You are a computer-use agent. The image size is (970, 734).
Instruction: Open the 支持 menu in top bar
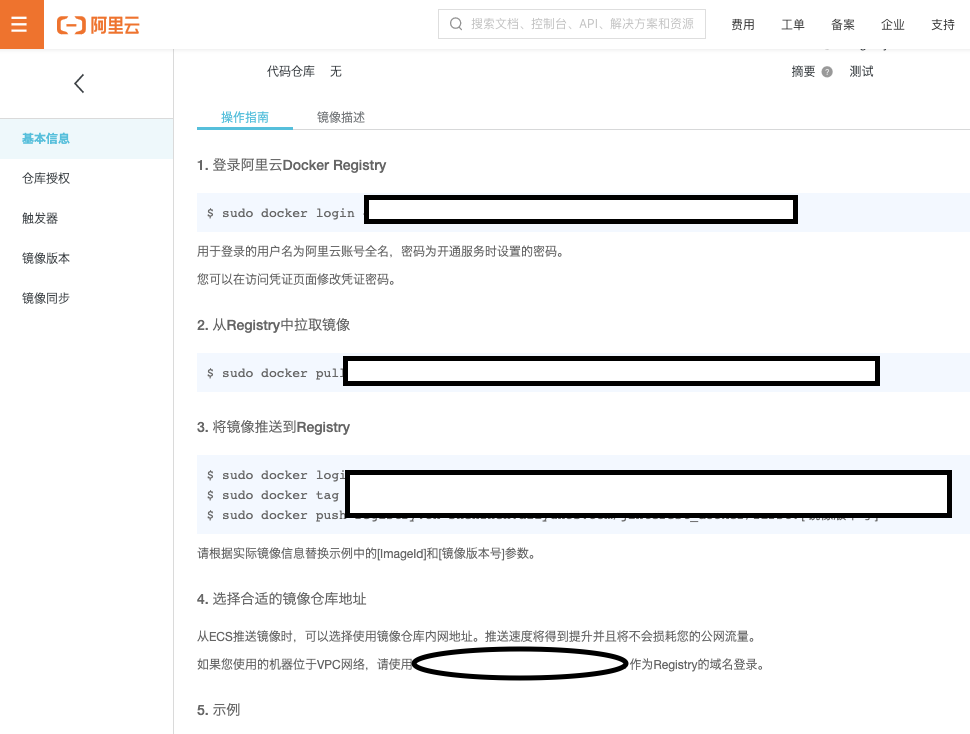pos(943,25)
